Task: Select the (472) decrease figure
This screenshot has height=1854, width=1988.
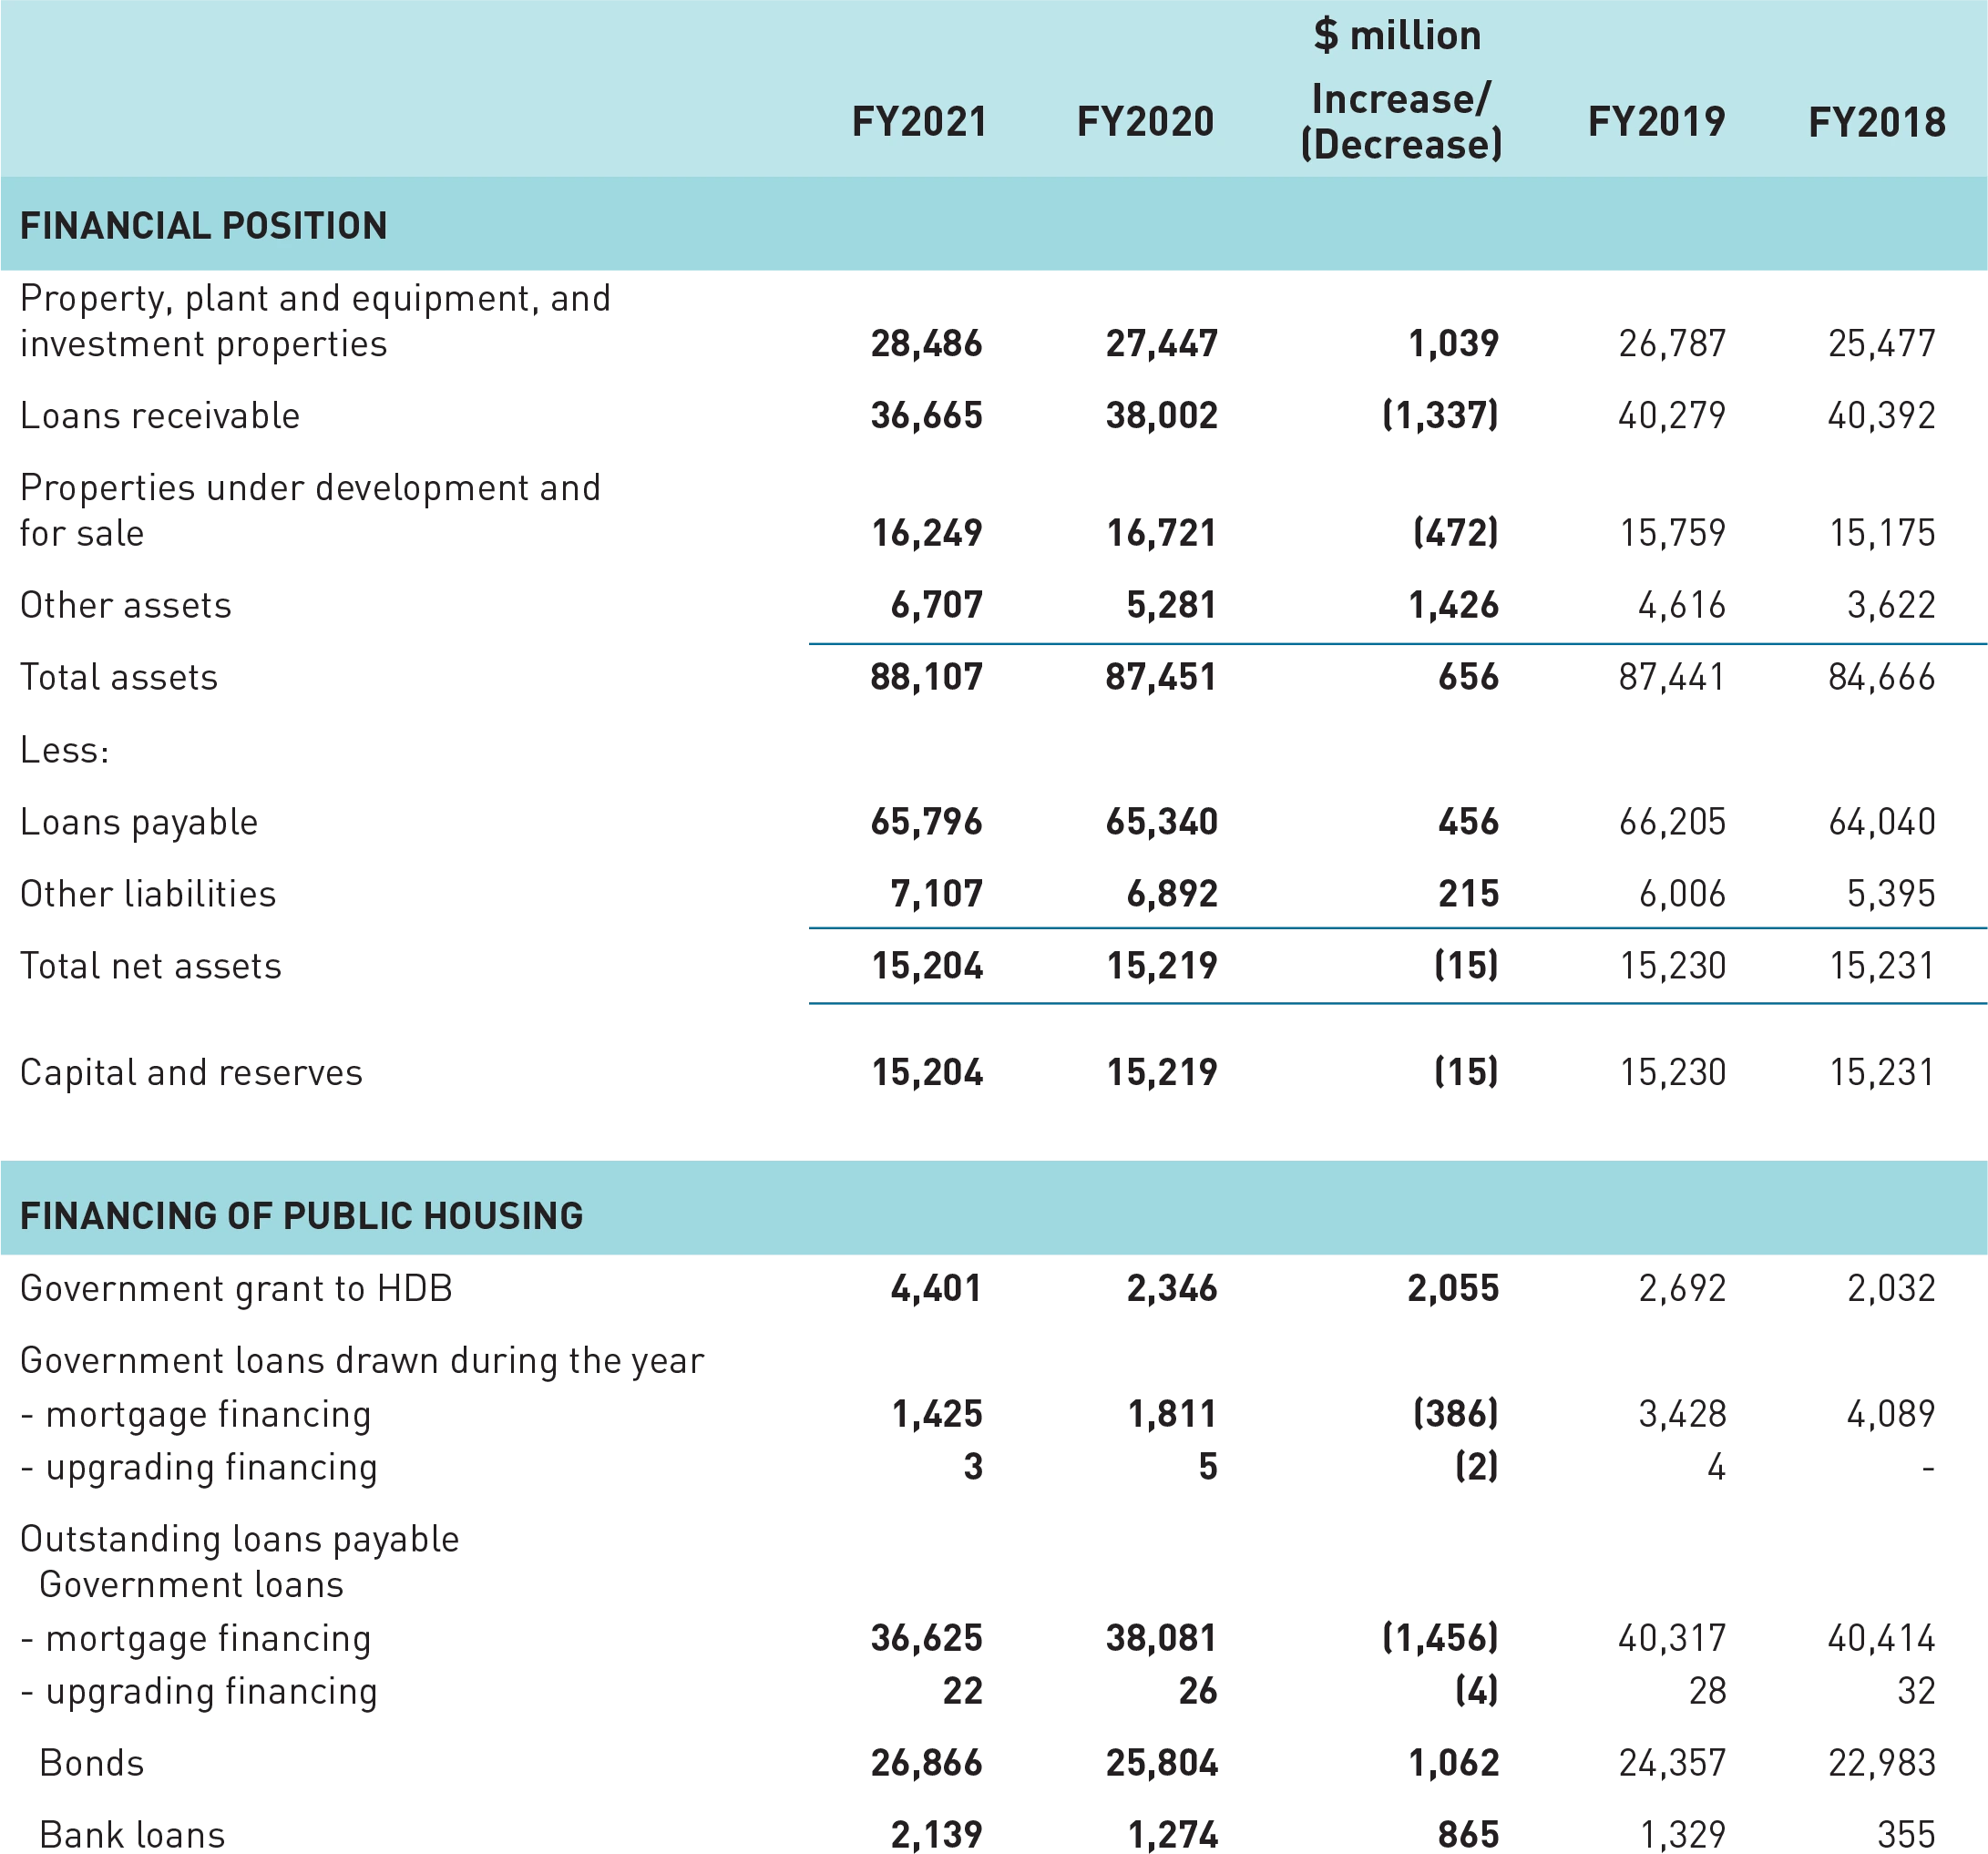Action: click(x=1456, y=533)
